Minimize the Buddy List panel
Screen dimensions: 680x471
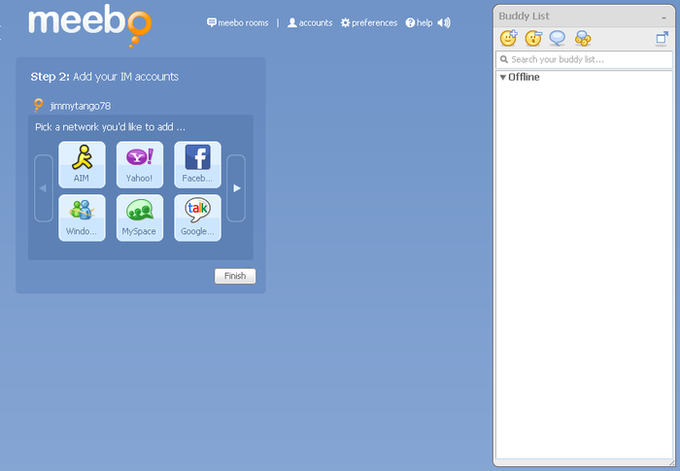664,17
